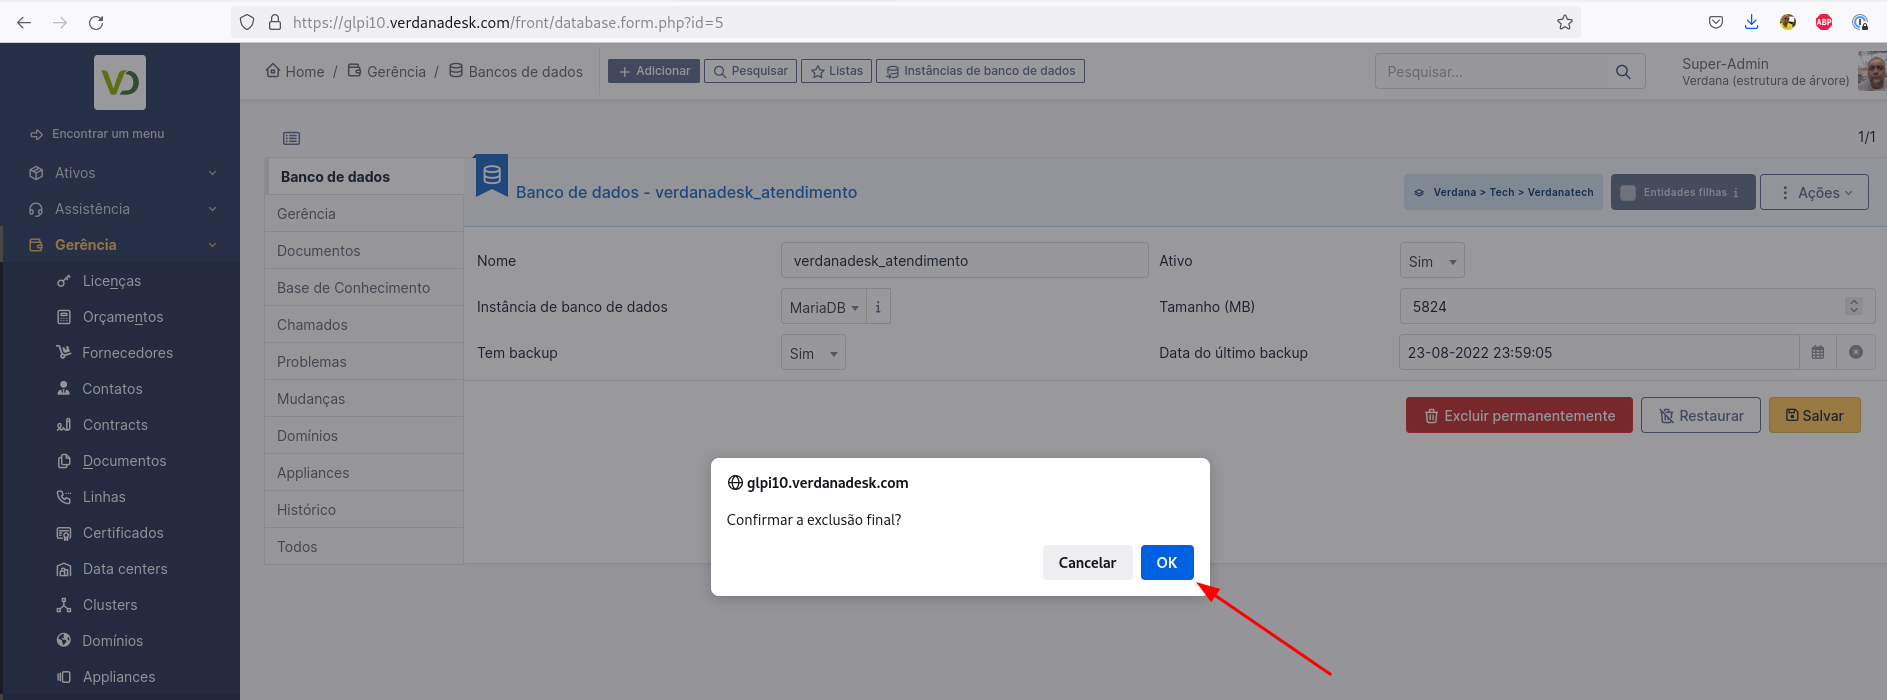Click the list view icon above tabs
The width and height of the screenshot is (1887, 700).
[x=291, y=138]
